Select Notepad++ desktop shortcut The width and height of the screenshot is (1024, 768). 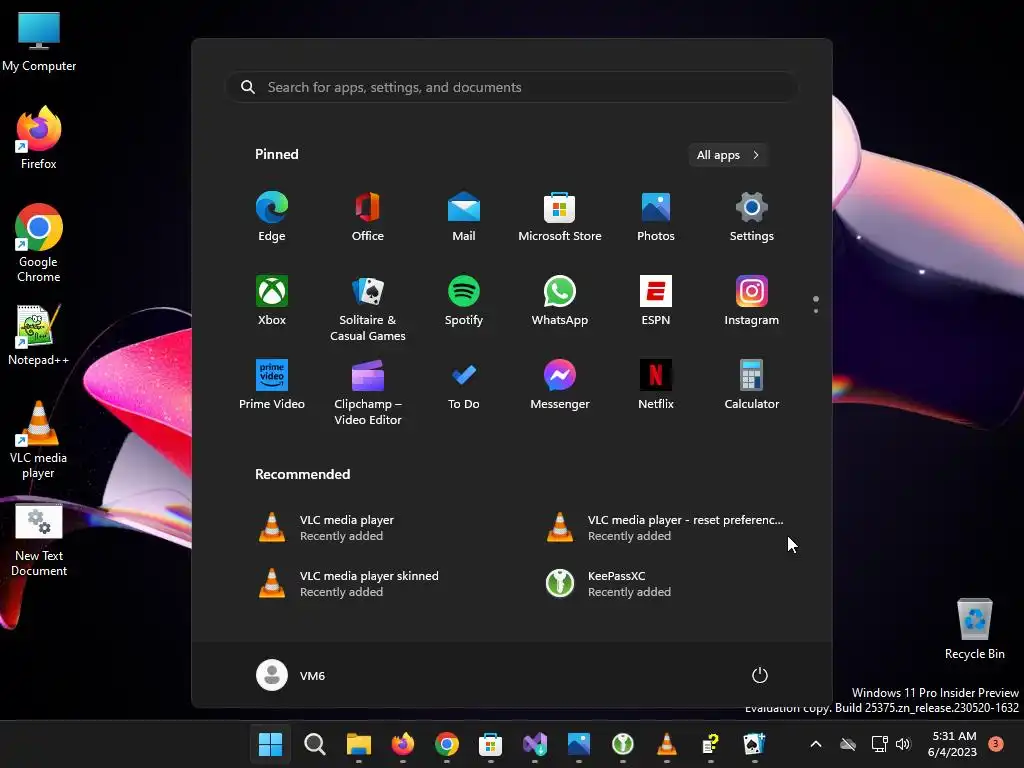click(x=39, y=334)
